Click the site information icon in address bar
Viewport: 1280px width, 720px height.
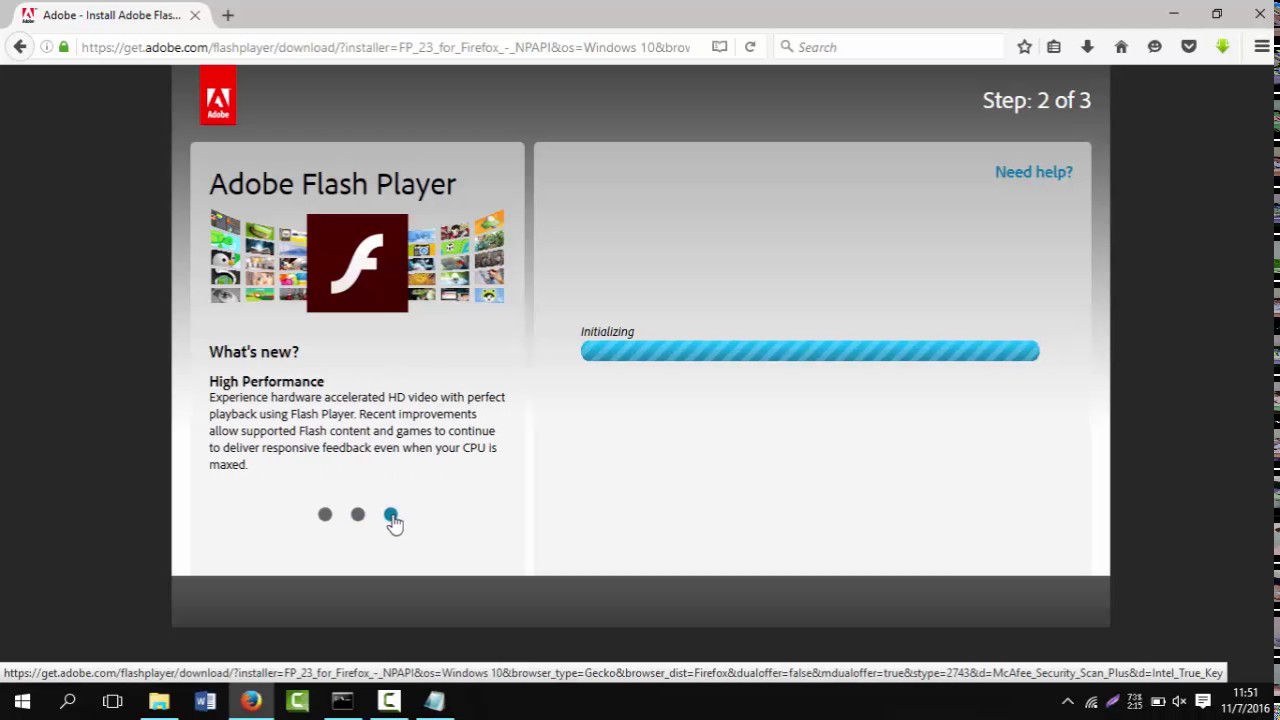click(47, 47)
